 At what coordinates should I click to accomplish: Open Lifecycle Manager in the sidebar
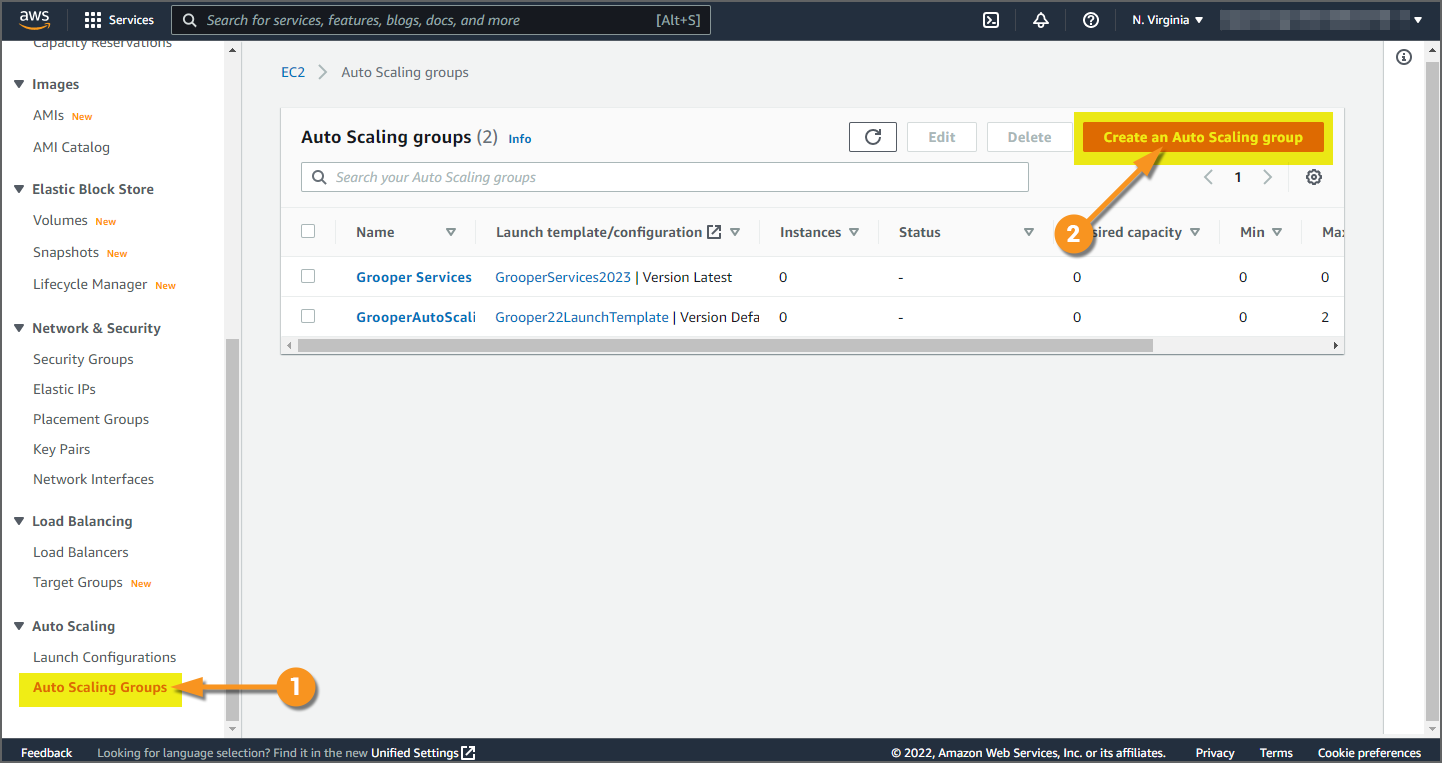[x=90, y=284]
